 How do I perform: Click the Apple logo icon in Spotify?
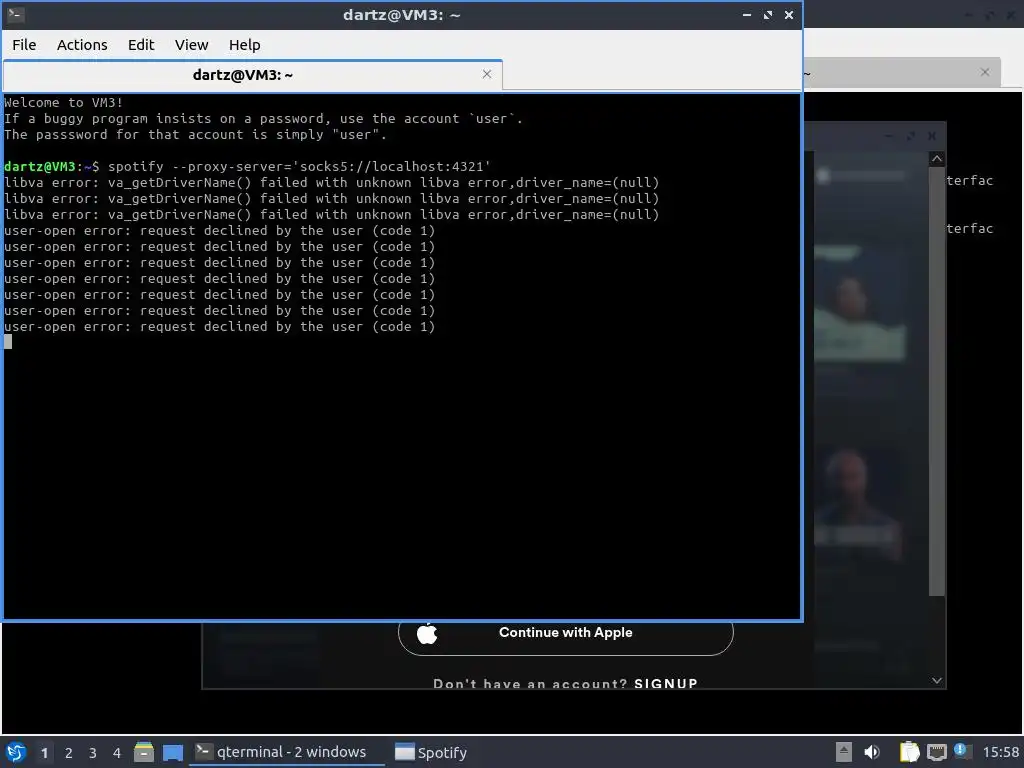point(427,632)
